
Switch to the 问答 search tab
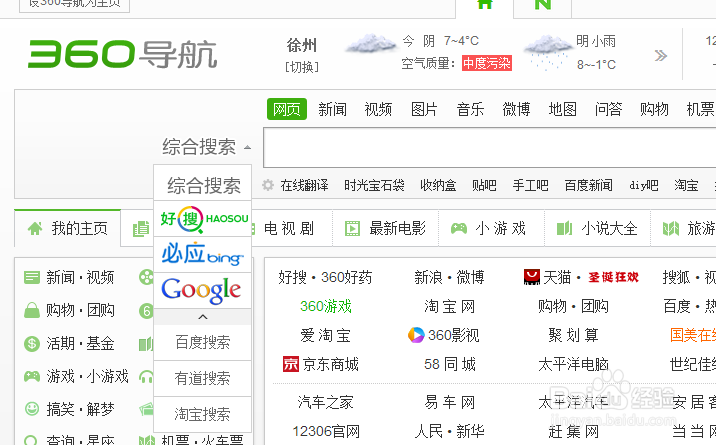609,109
